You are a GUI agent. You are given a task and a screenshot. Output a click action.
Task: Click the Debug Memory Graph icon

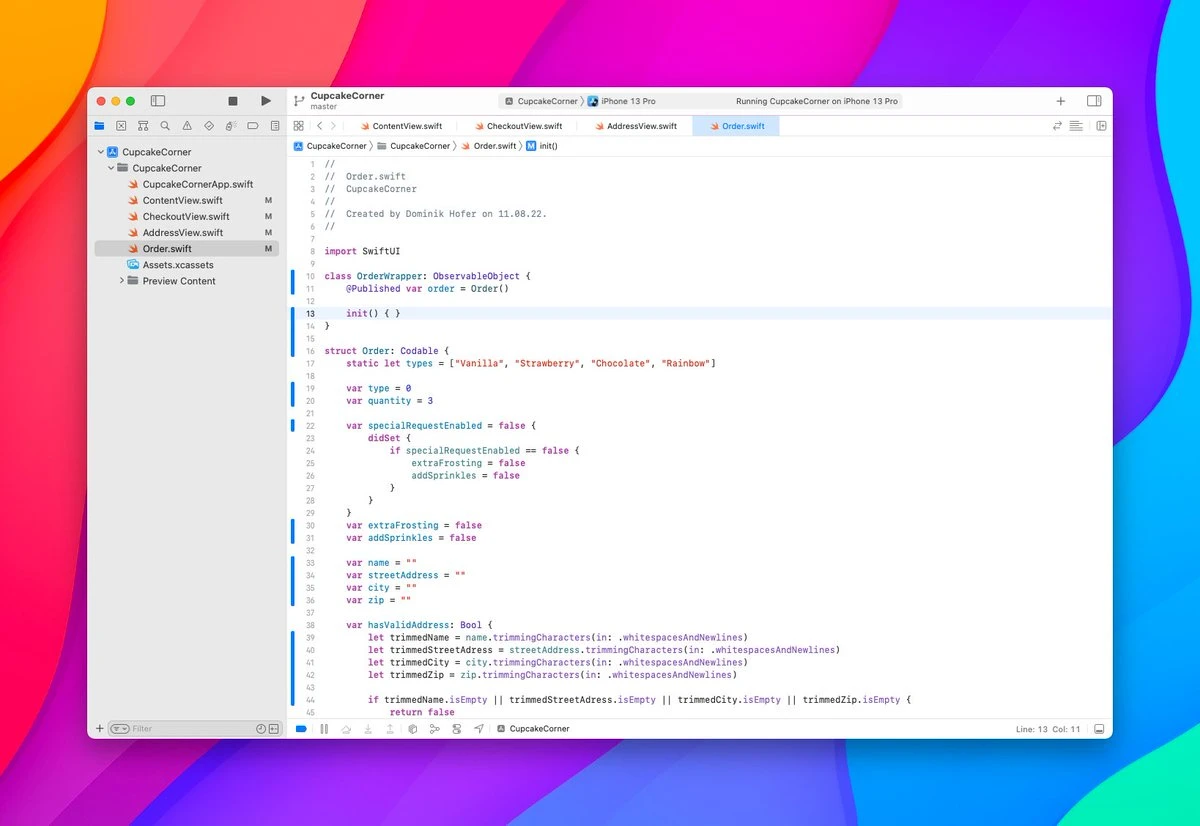click(434, 729)
